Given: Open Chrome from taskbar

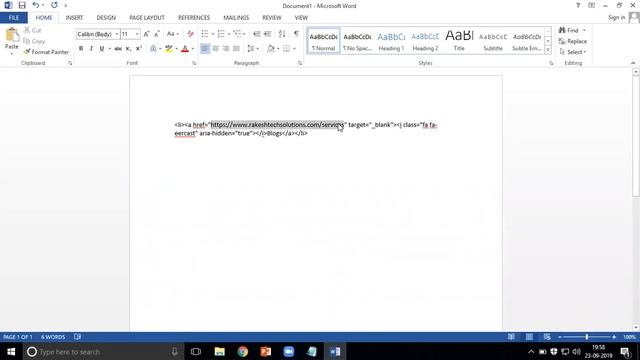Looking at the screenshot, I should (242, 351).
